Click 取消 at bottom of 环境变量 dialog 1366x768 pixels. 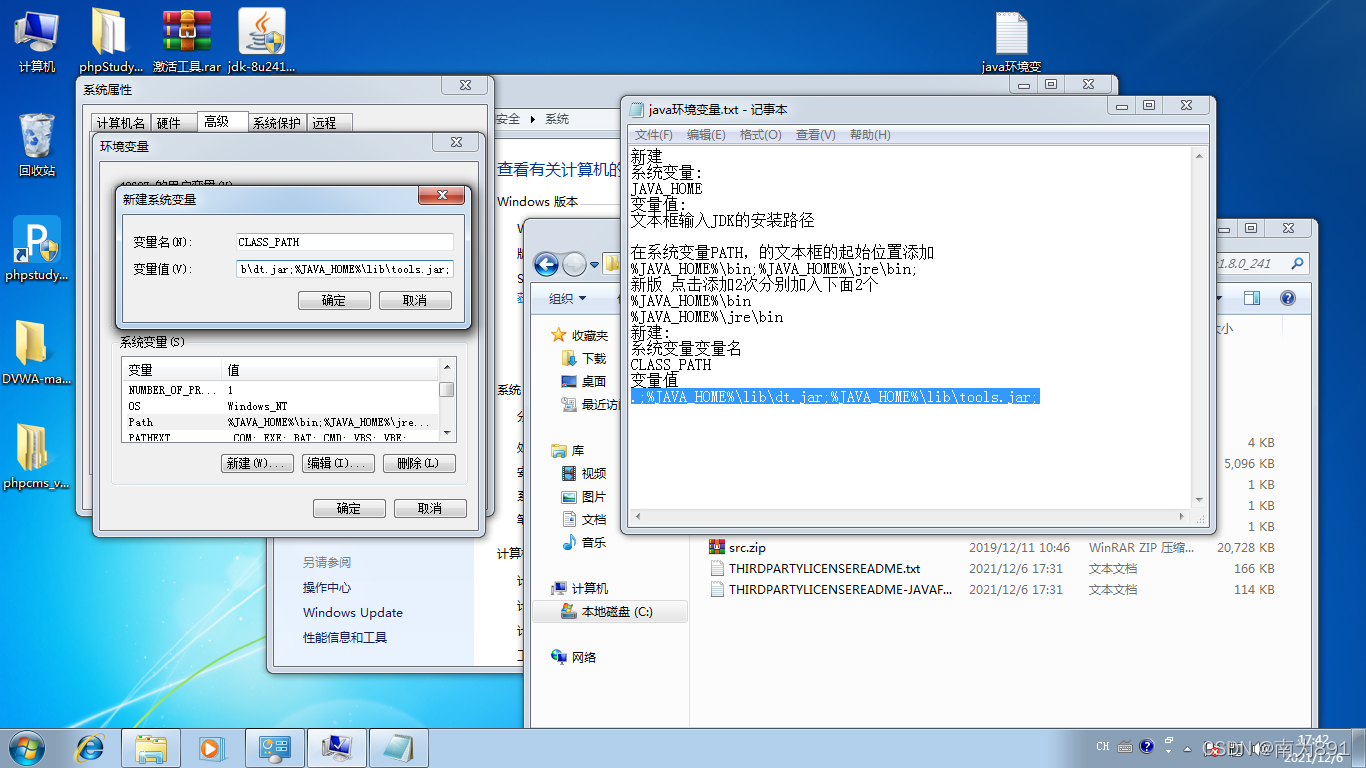(430, 508)
